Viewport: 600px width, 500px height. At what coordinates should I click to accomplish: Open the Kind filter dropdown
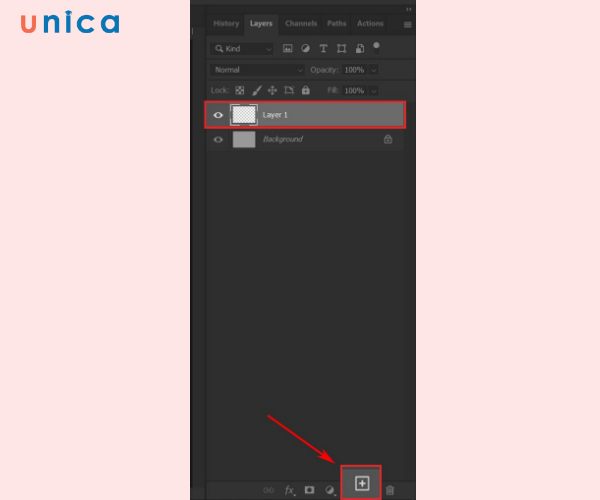click(x=243, y=49)
